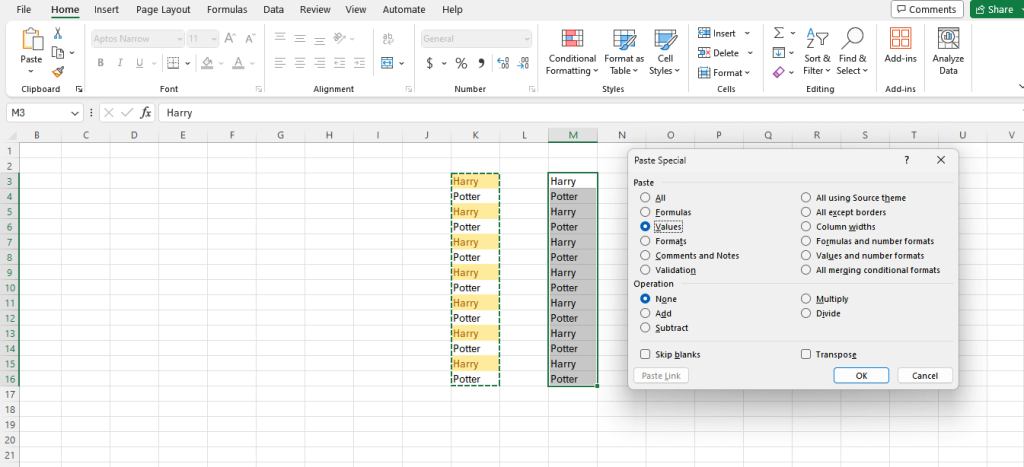The width and height of the screenshot is (1024, 467).
Task: Check the Skip blanks option
Action: click(x=645, y=354)
